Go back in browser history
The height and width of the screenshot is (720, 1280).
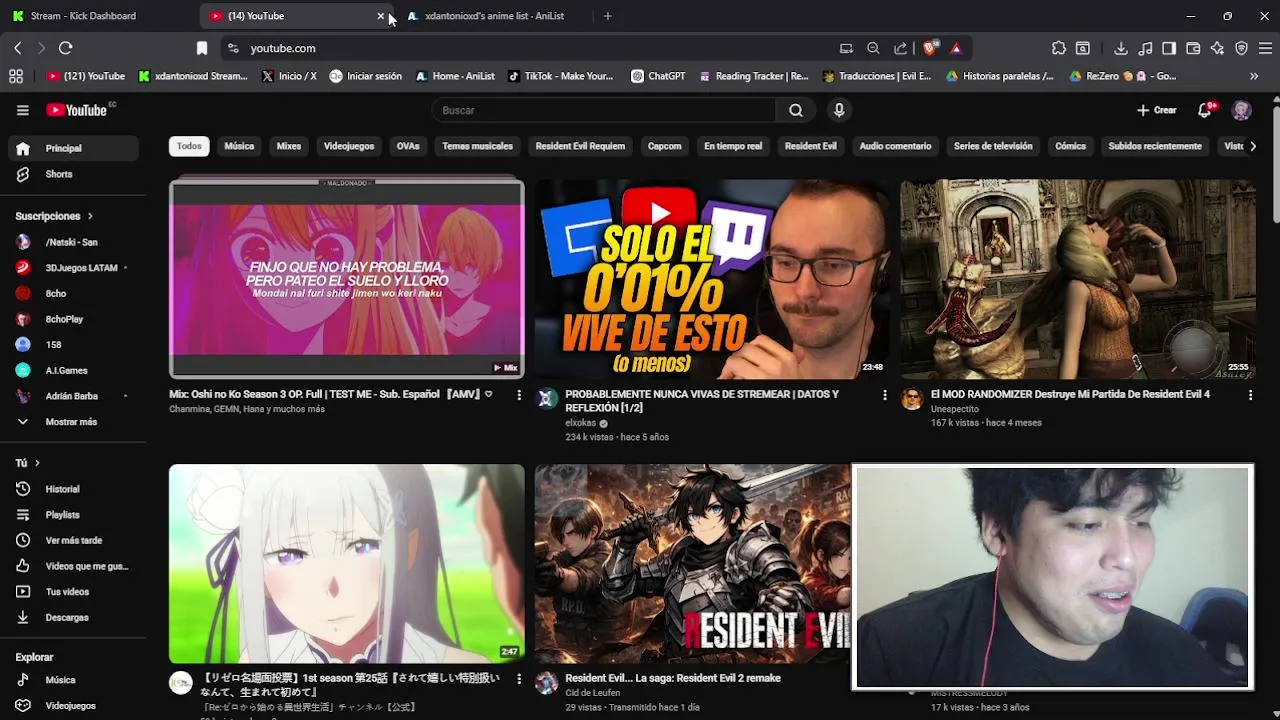pos(18,48)
